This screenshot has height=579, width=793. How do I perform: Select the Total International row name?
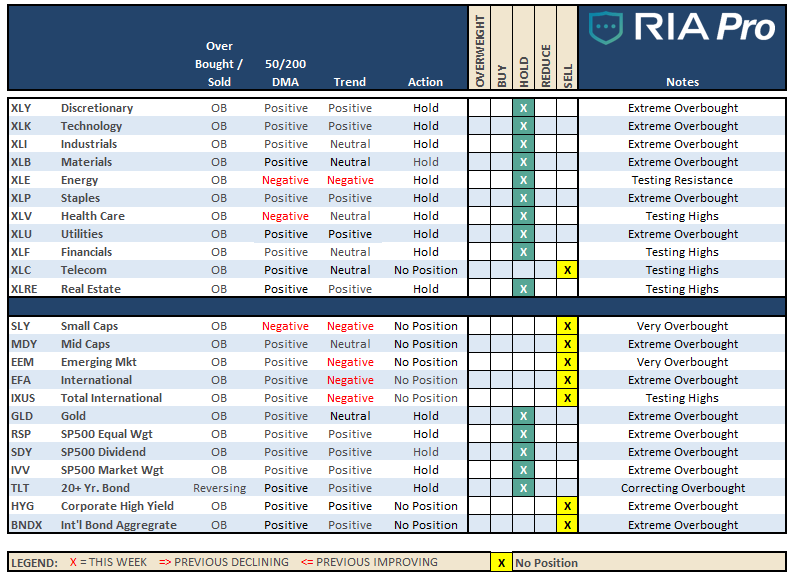coord(111,398)
